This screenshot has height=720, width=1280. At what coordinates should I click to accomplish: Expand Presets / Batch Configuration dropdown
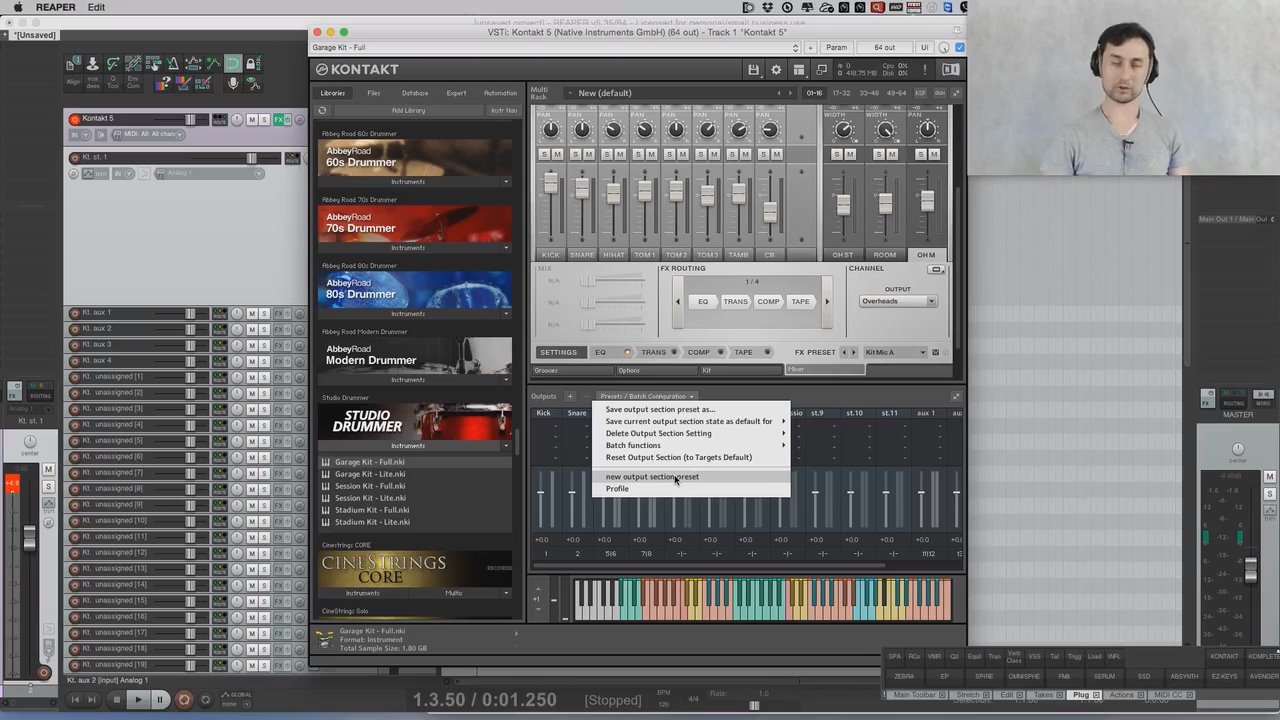pos(646,397)
